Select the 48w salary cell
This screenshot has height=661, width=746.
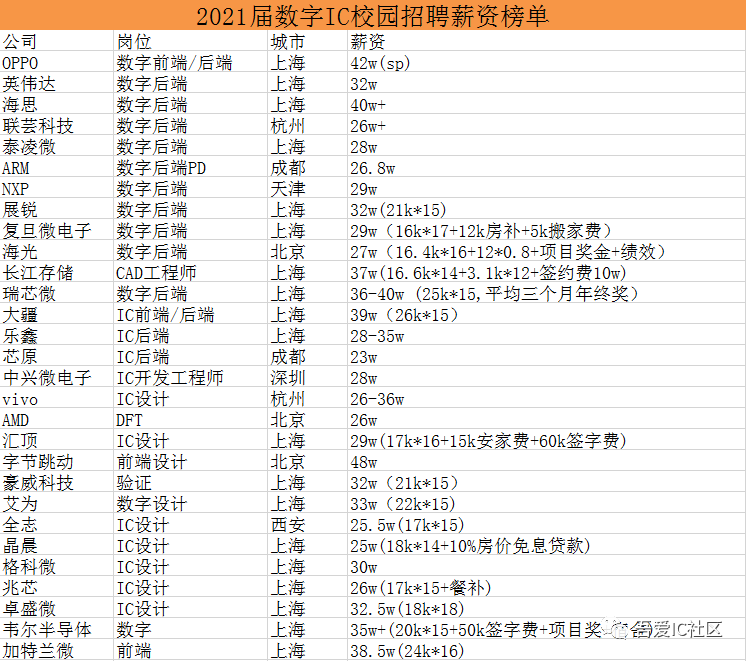[x=546, y=461]
